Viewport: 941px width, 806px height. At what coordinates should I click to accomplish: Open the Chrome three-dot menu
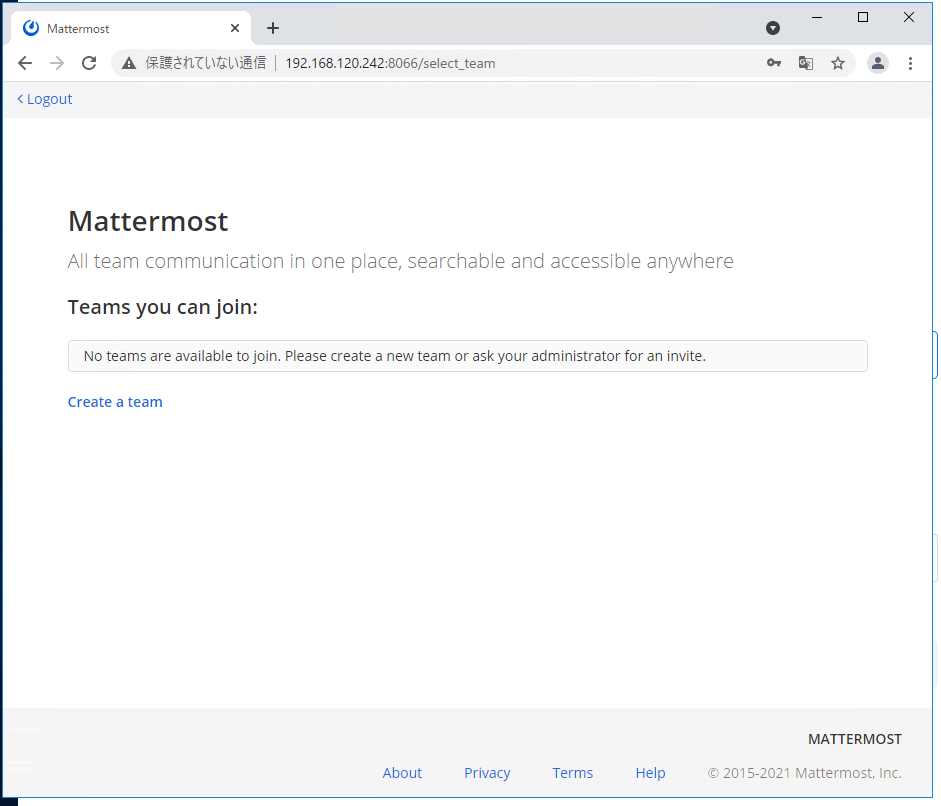point(910,63)
